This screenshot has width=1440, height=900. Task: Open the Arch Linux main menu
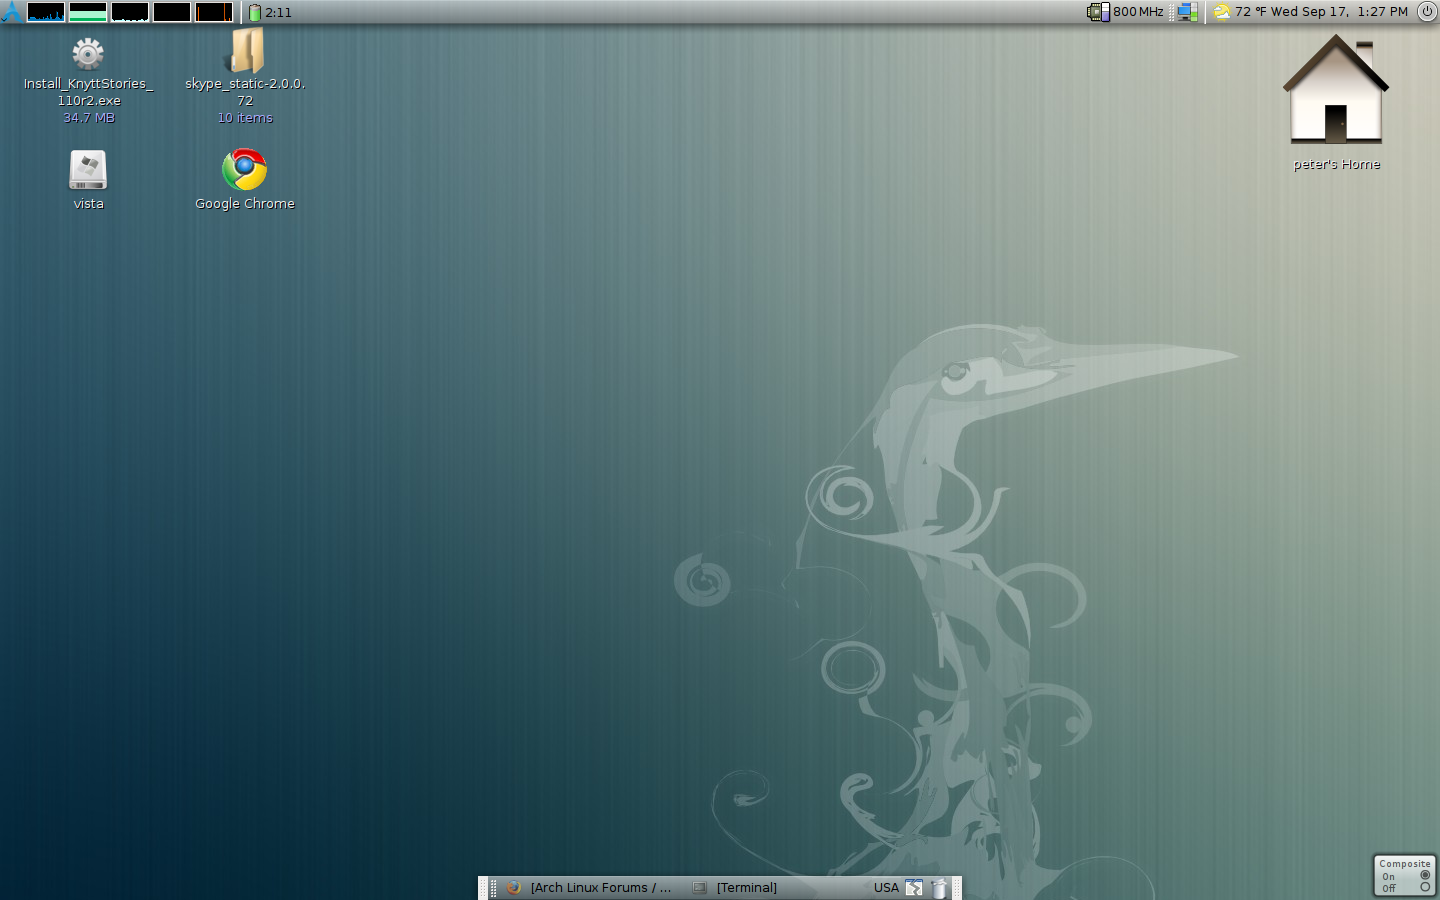click(x=11, y=12)
